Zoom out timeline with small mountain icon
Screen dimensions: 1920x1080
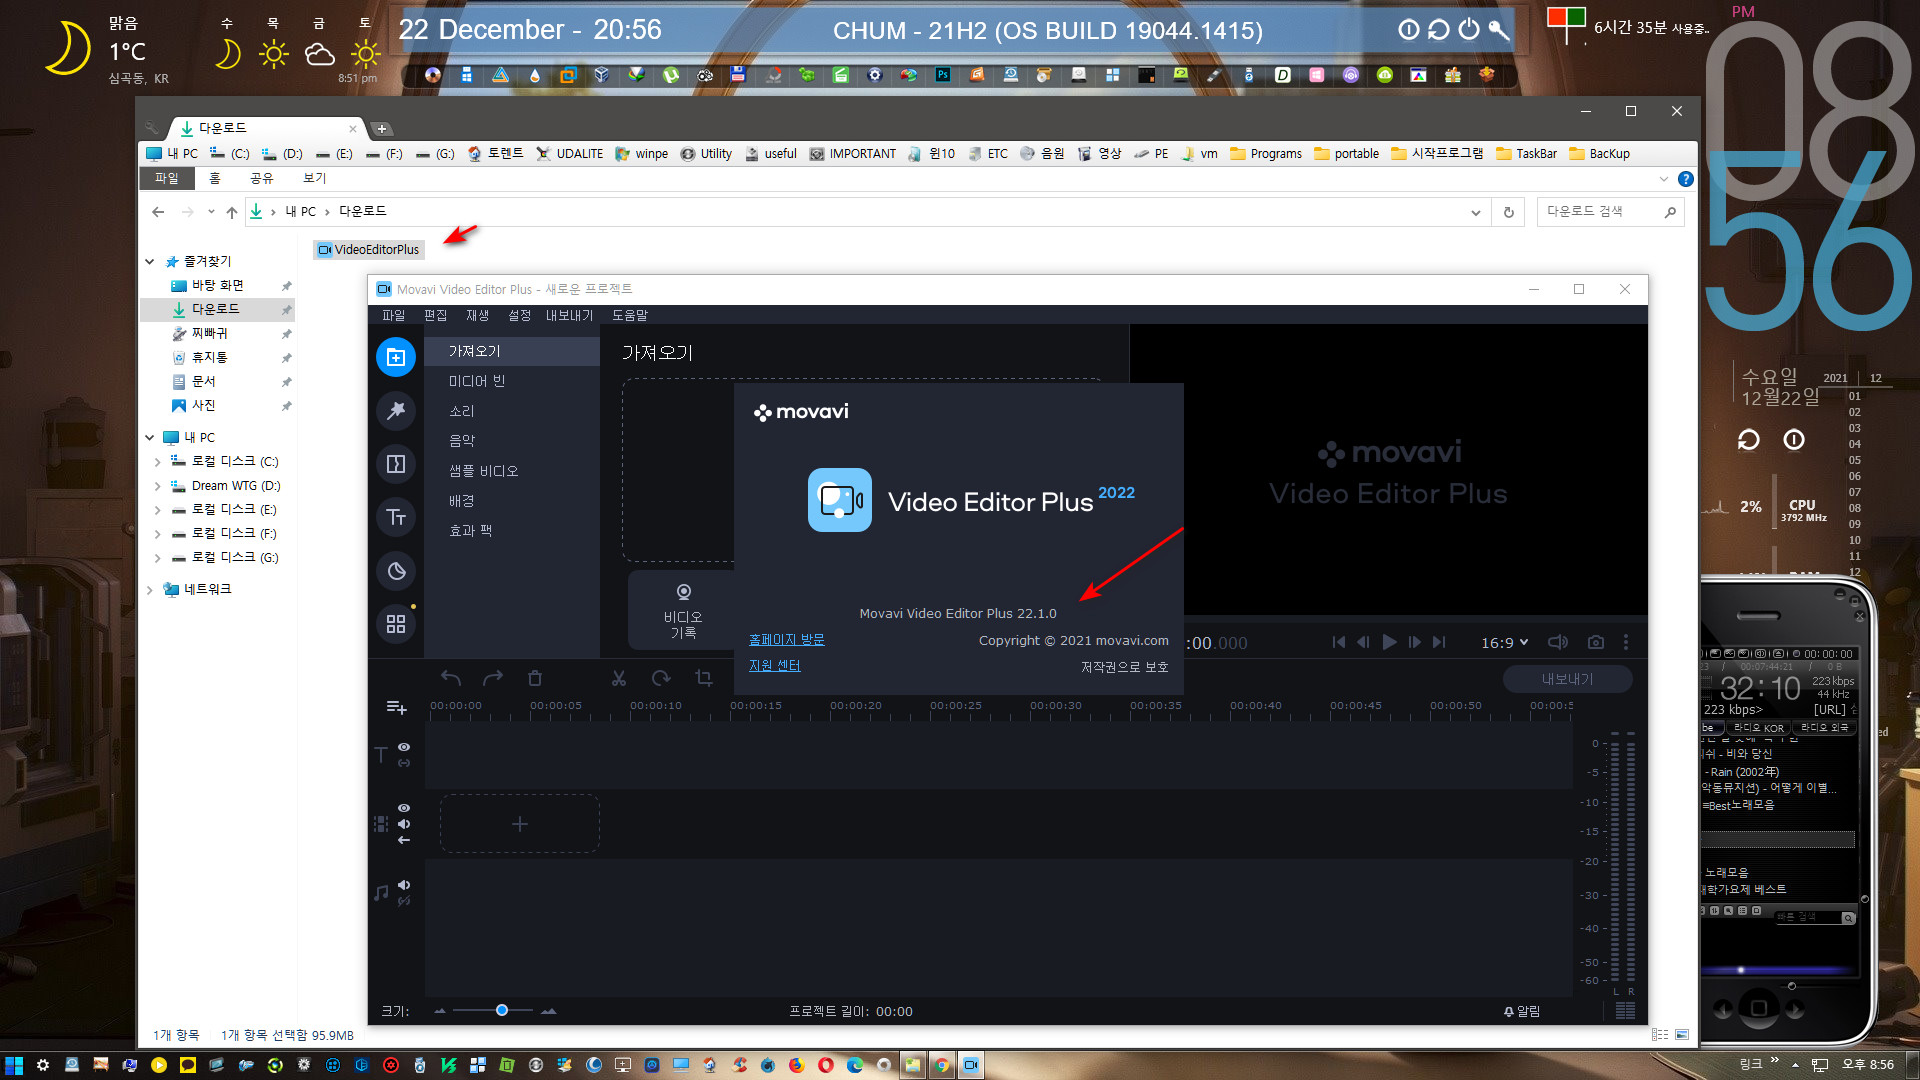point(440,1011)
